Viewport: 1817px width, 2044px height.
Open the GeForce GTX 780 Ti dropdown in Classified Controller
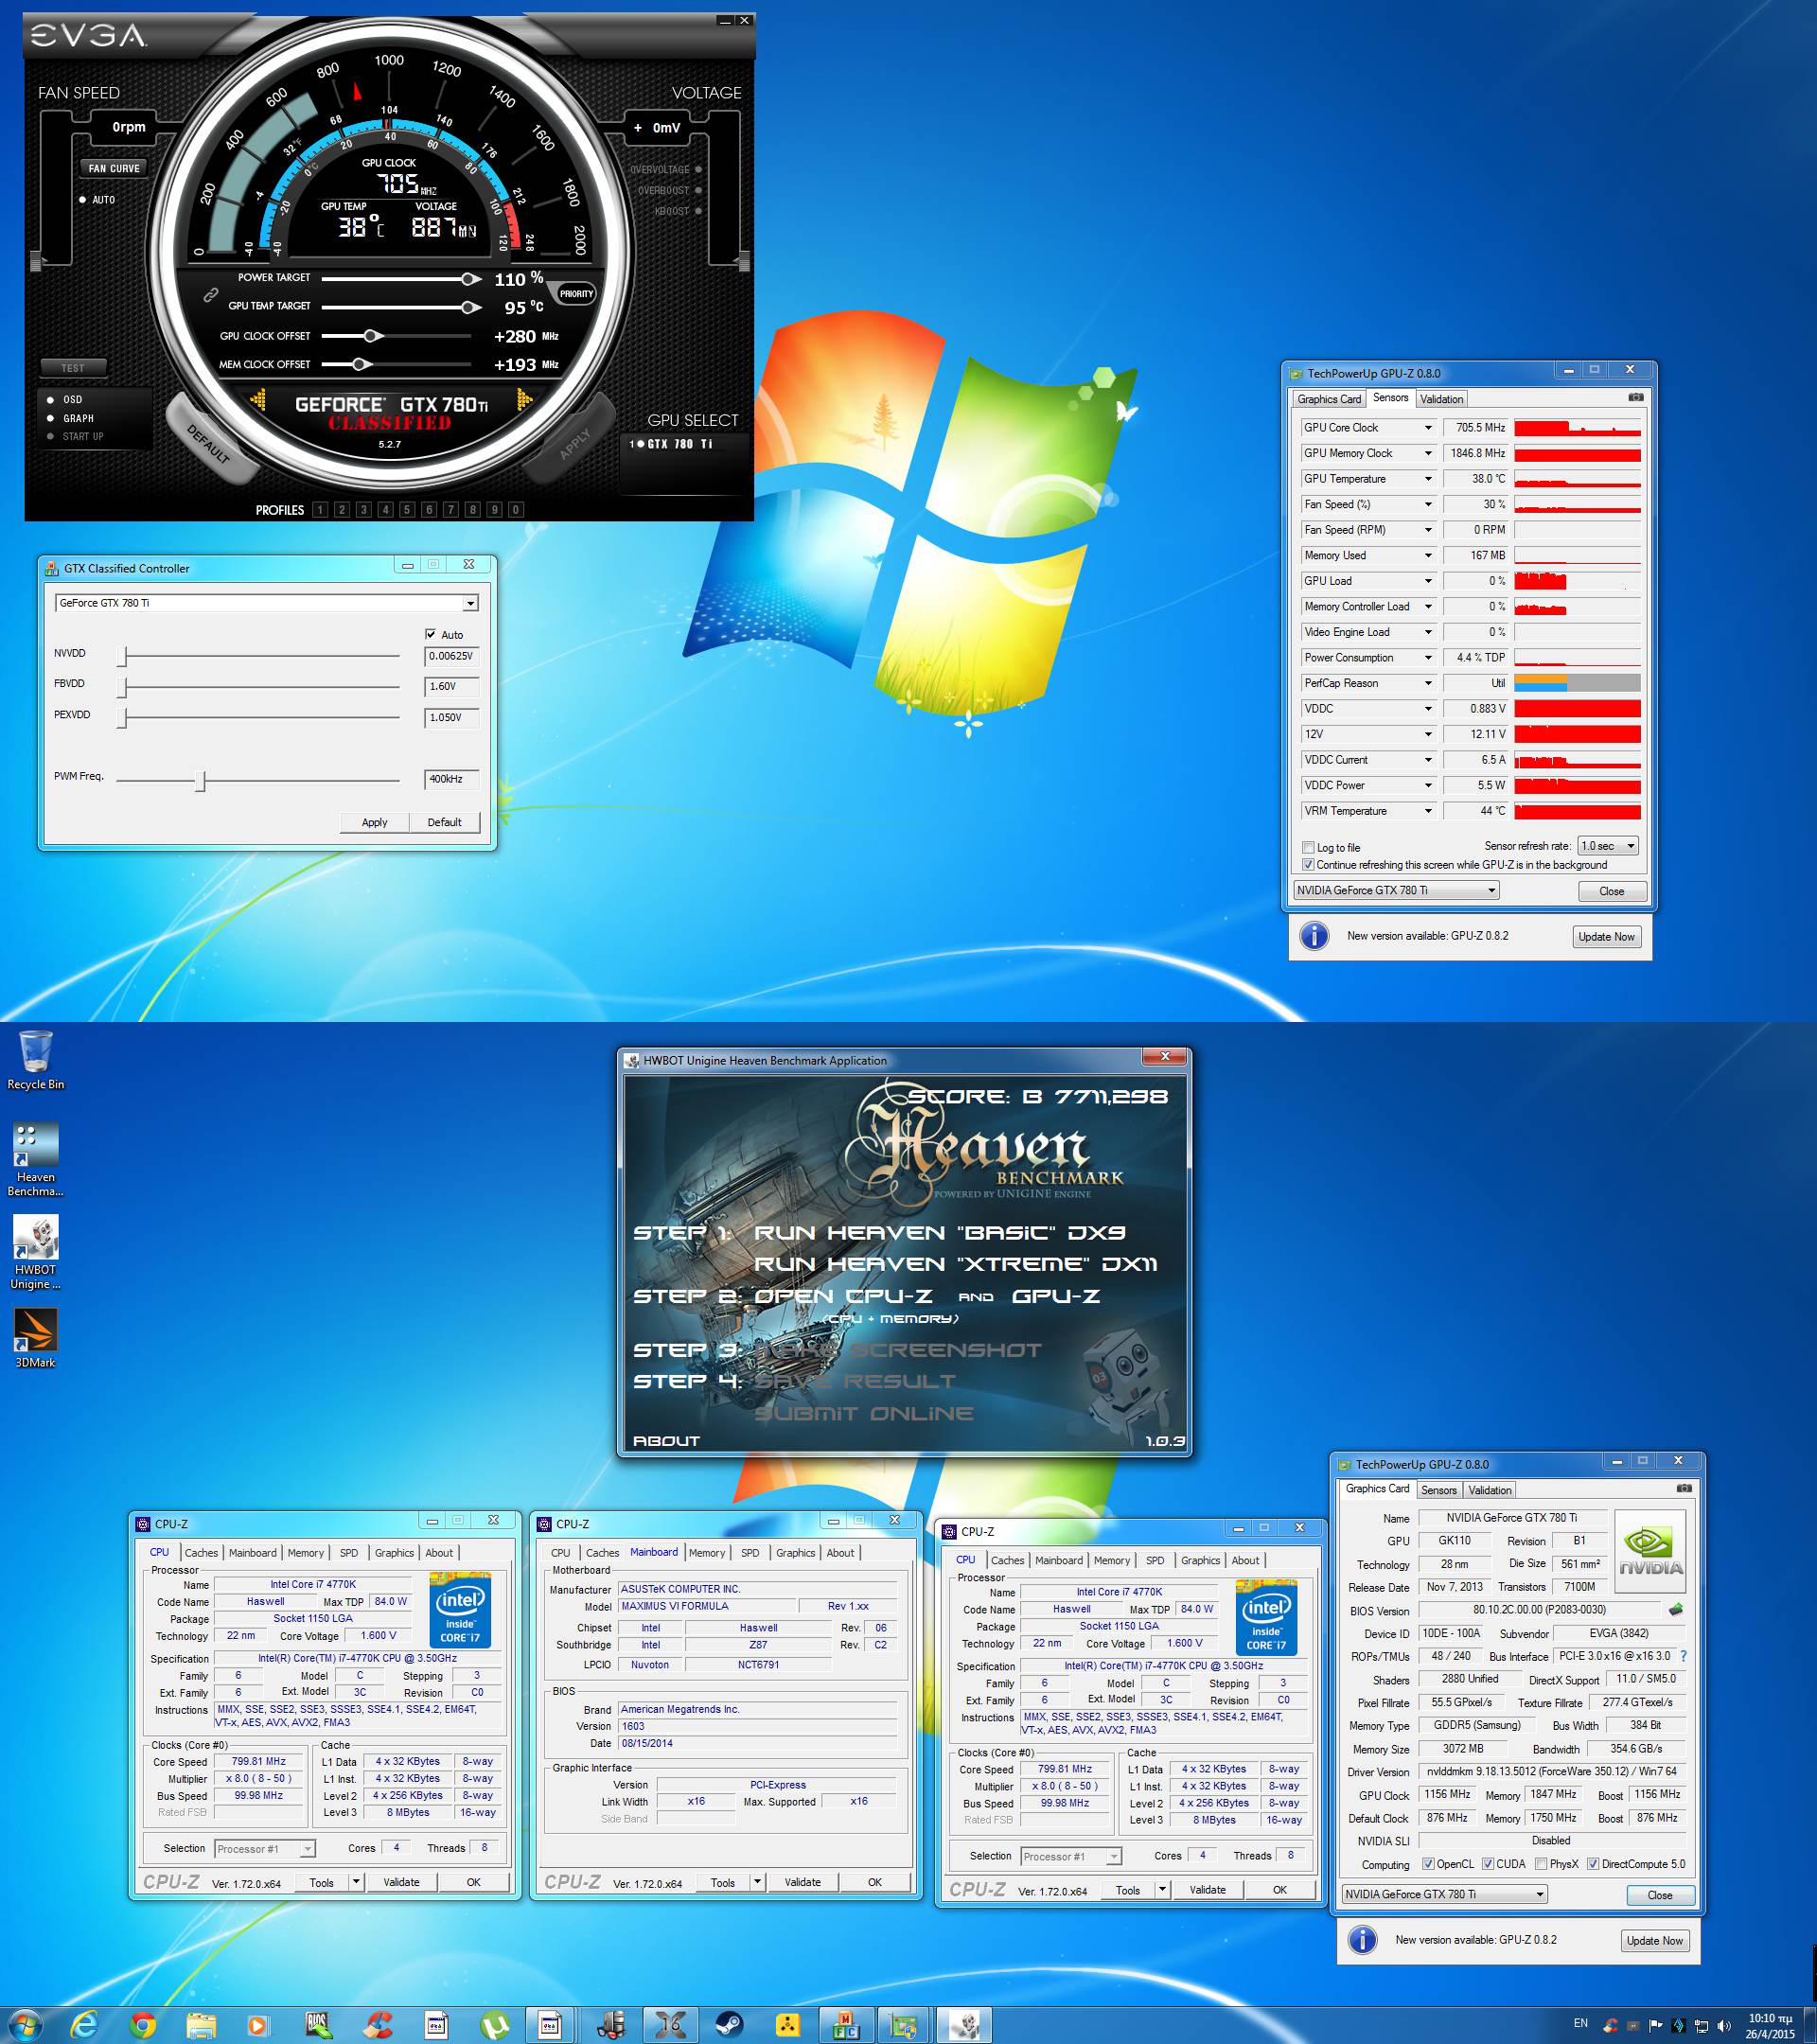tap(469, 603)
